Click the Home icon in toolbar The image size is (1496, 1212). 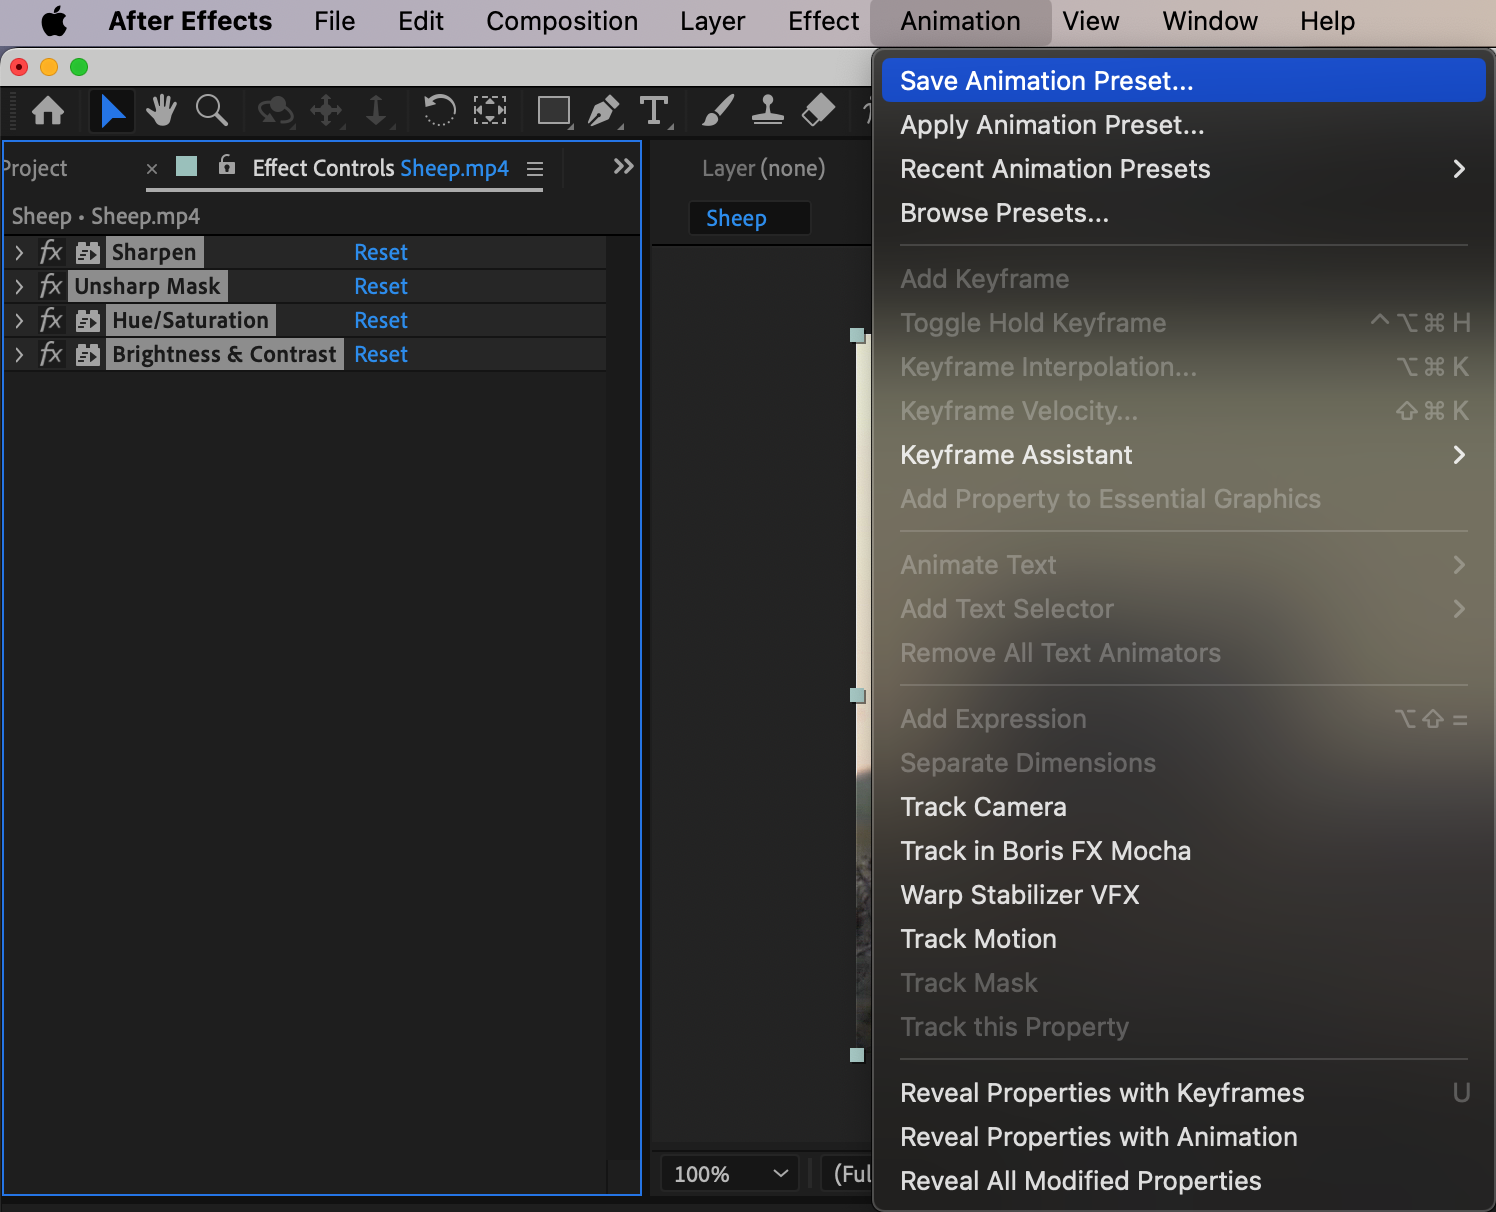pyautogui.click(x=48, y=110)
